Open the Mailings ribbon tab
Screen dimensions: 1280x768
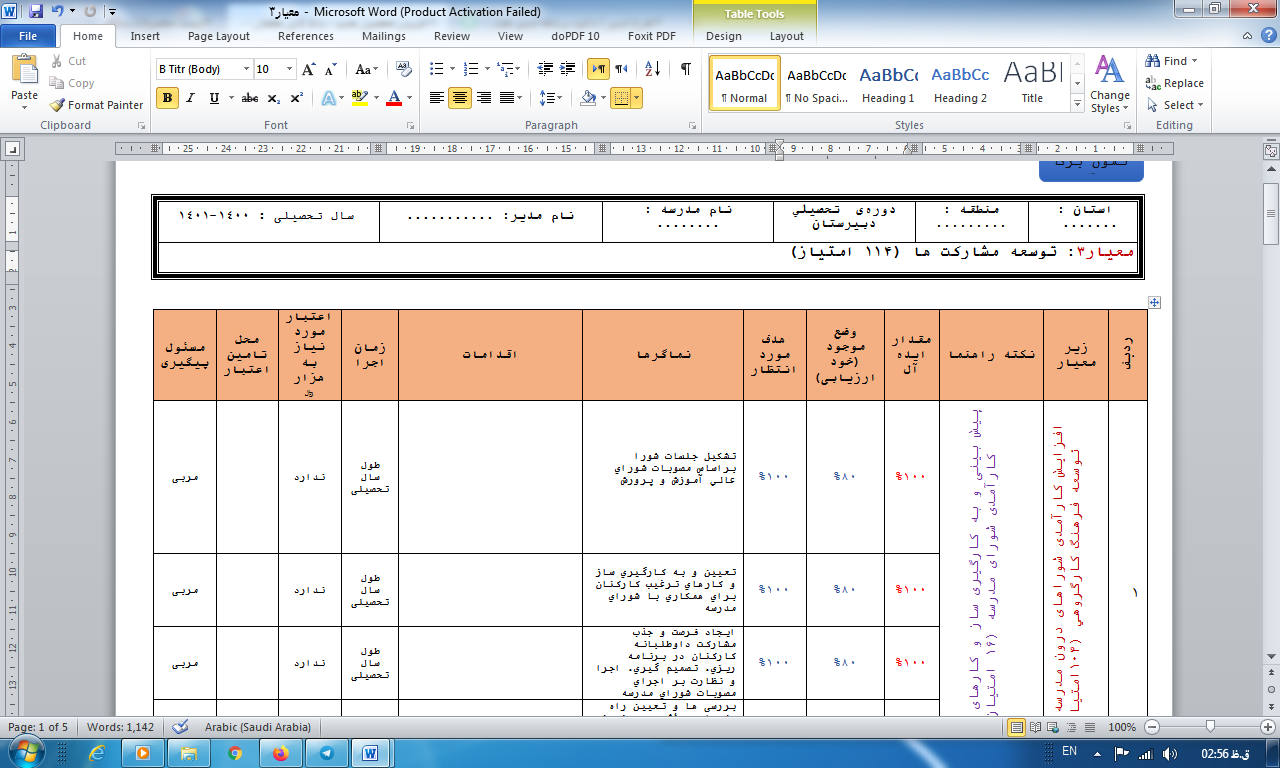click(384, 36)
